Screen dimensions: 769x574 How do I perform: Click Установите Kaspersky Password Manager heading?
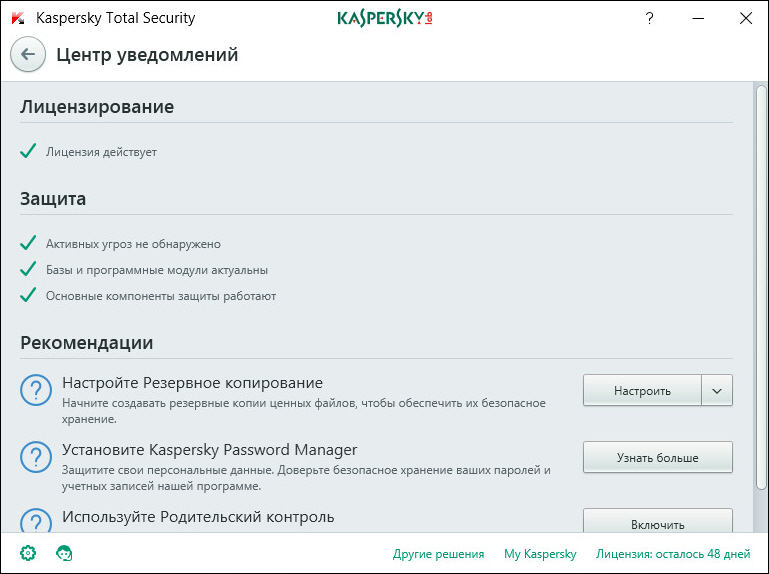click(209, 450)
